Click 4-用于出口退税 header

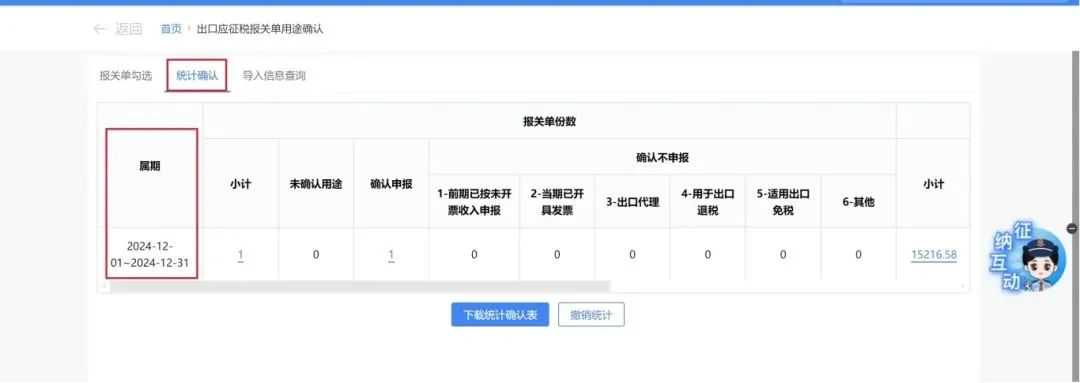(x=707, y=203)
